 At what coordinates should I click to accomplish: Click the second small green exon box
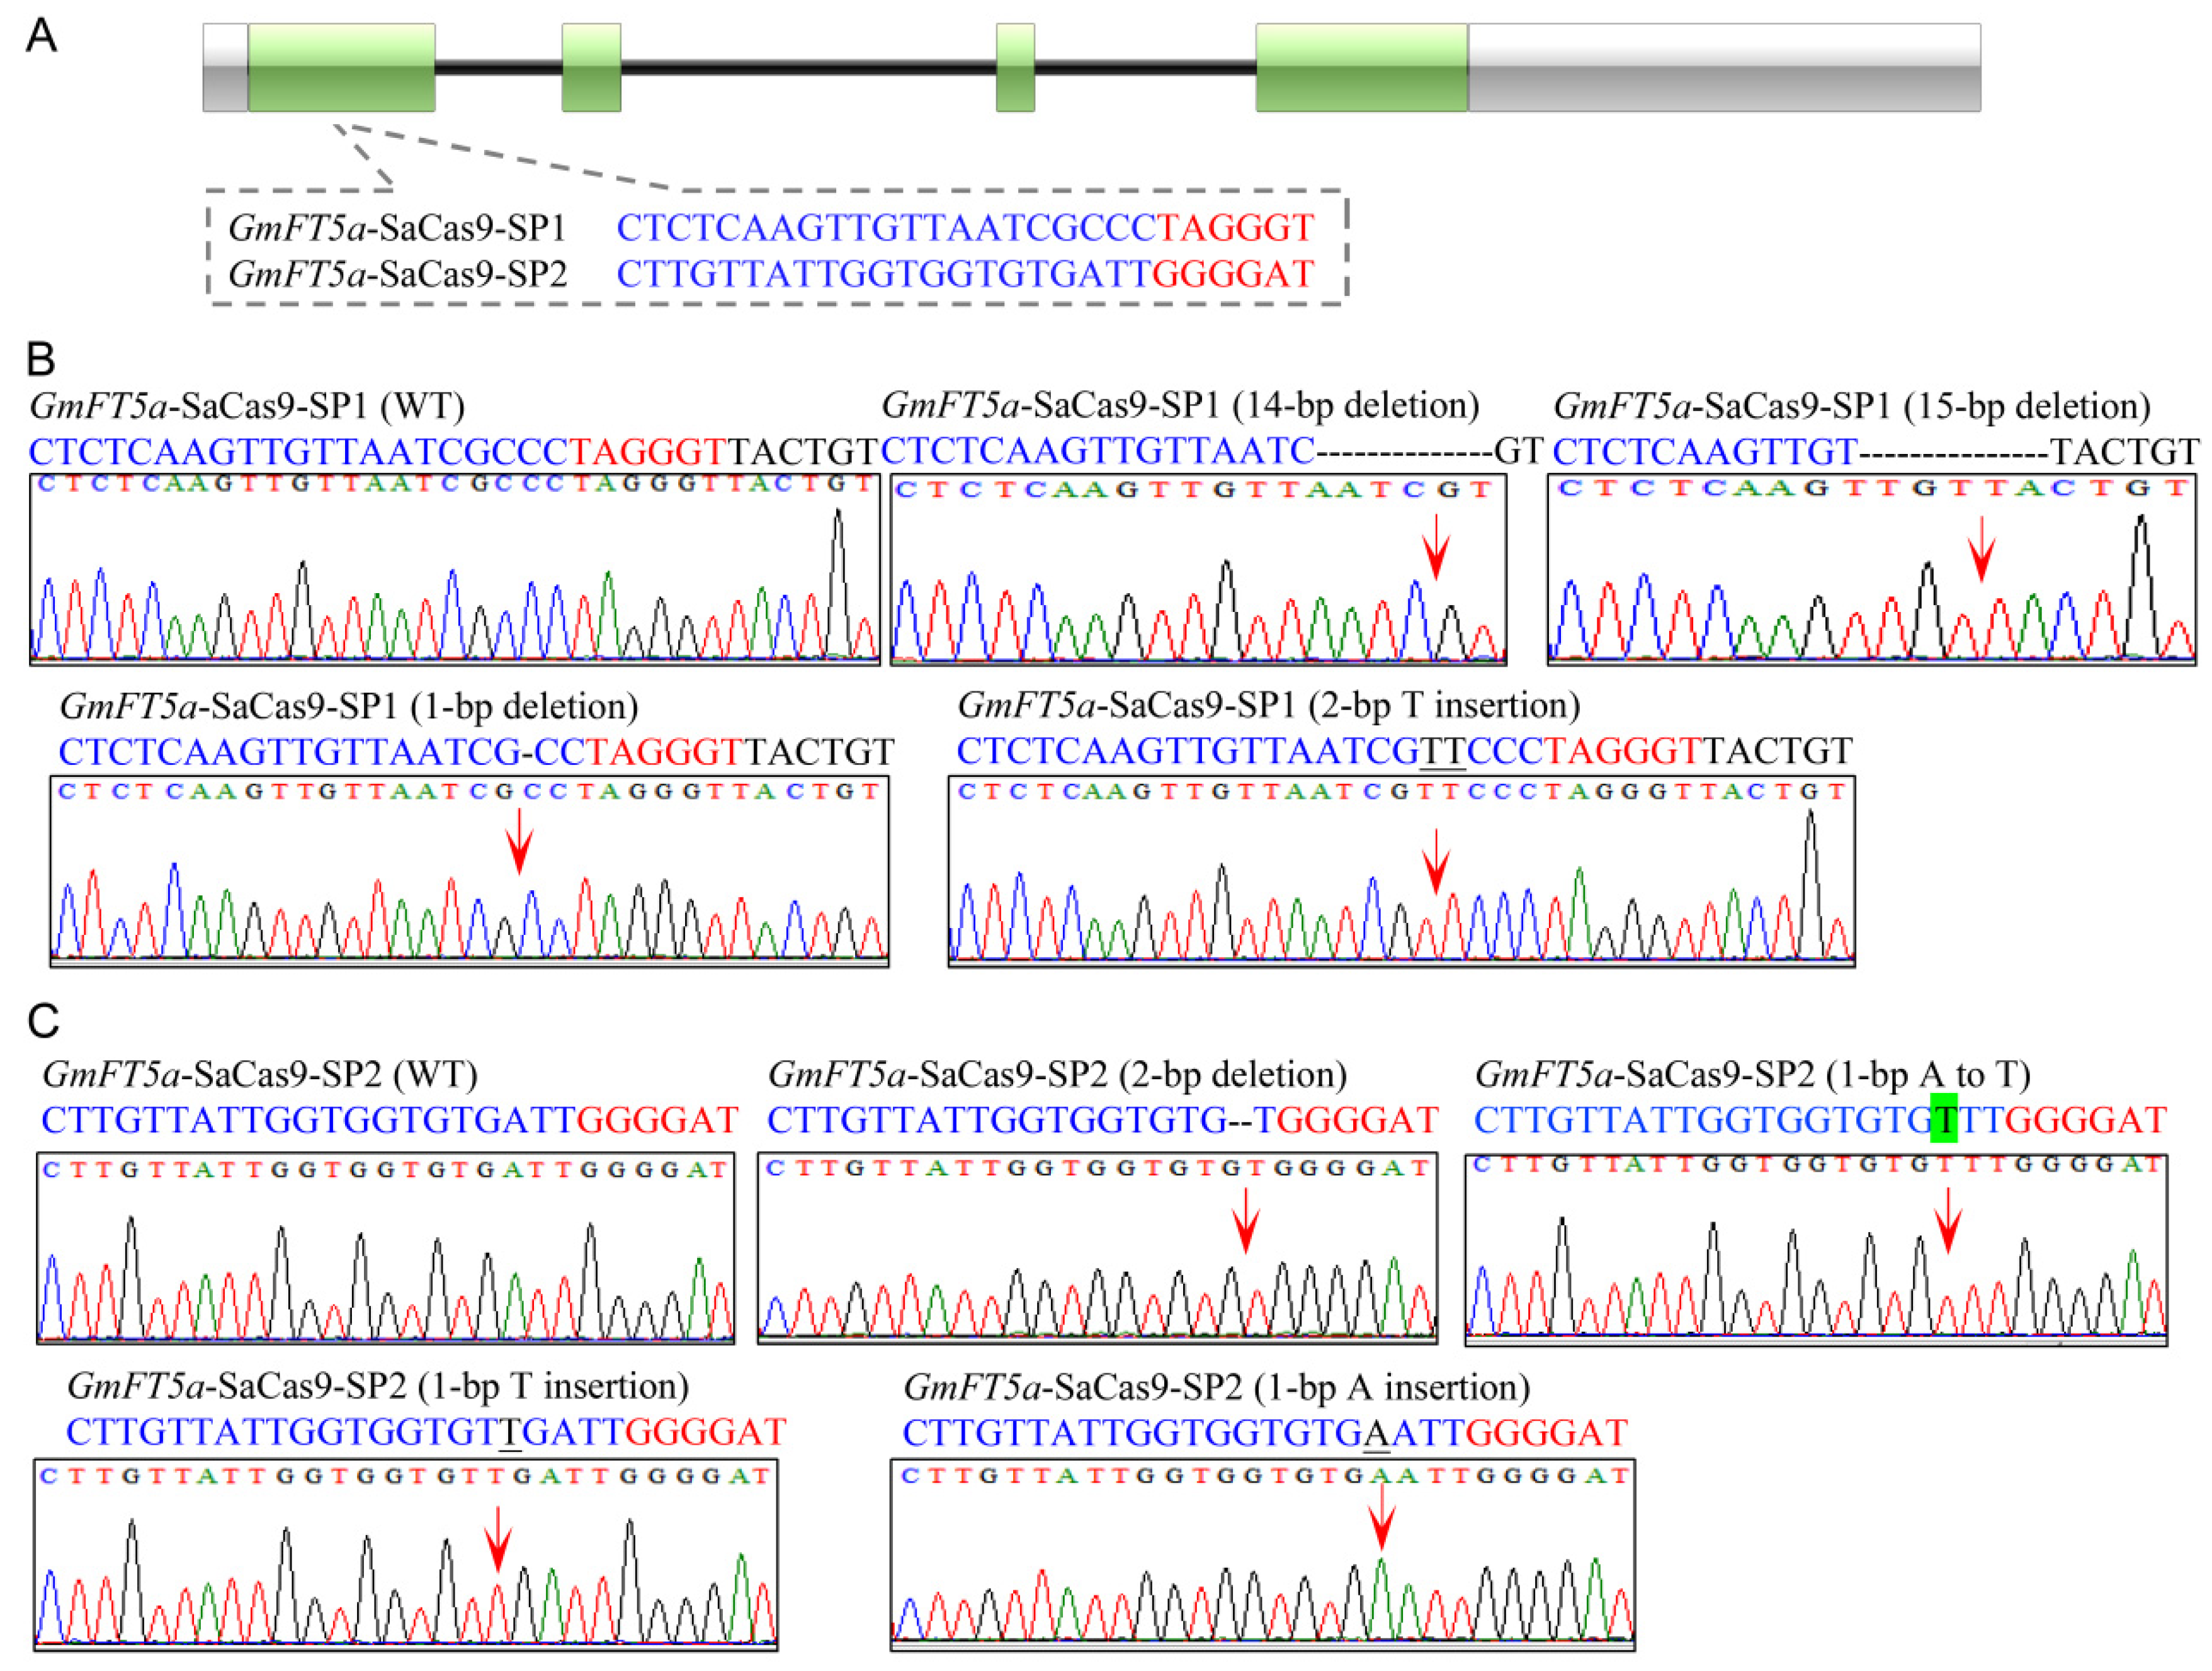point(591,67)
